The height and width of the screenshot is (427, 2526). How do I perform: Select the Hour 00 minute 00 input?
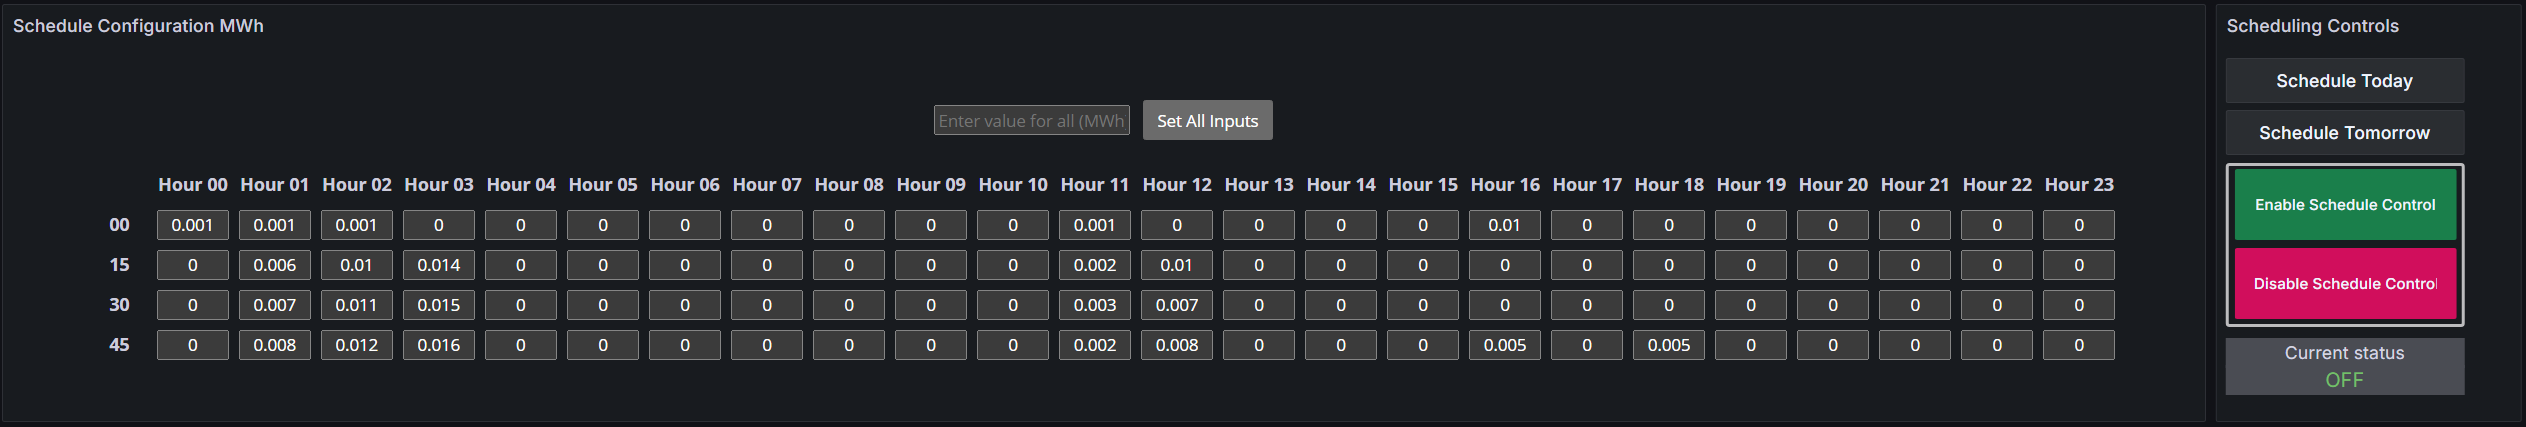pos(193,225)
